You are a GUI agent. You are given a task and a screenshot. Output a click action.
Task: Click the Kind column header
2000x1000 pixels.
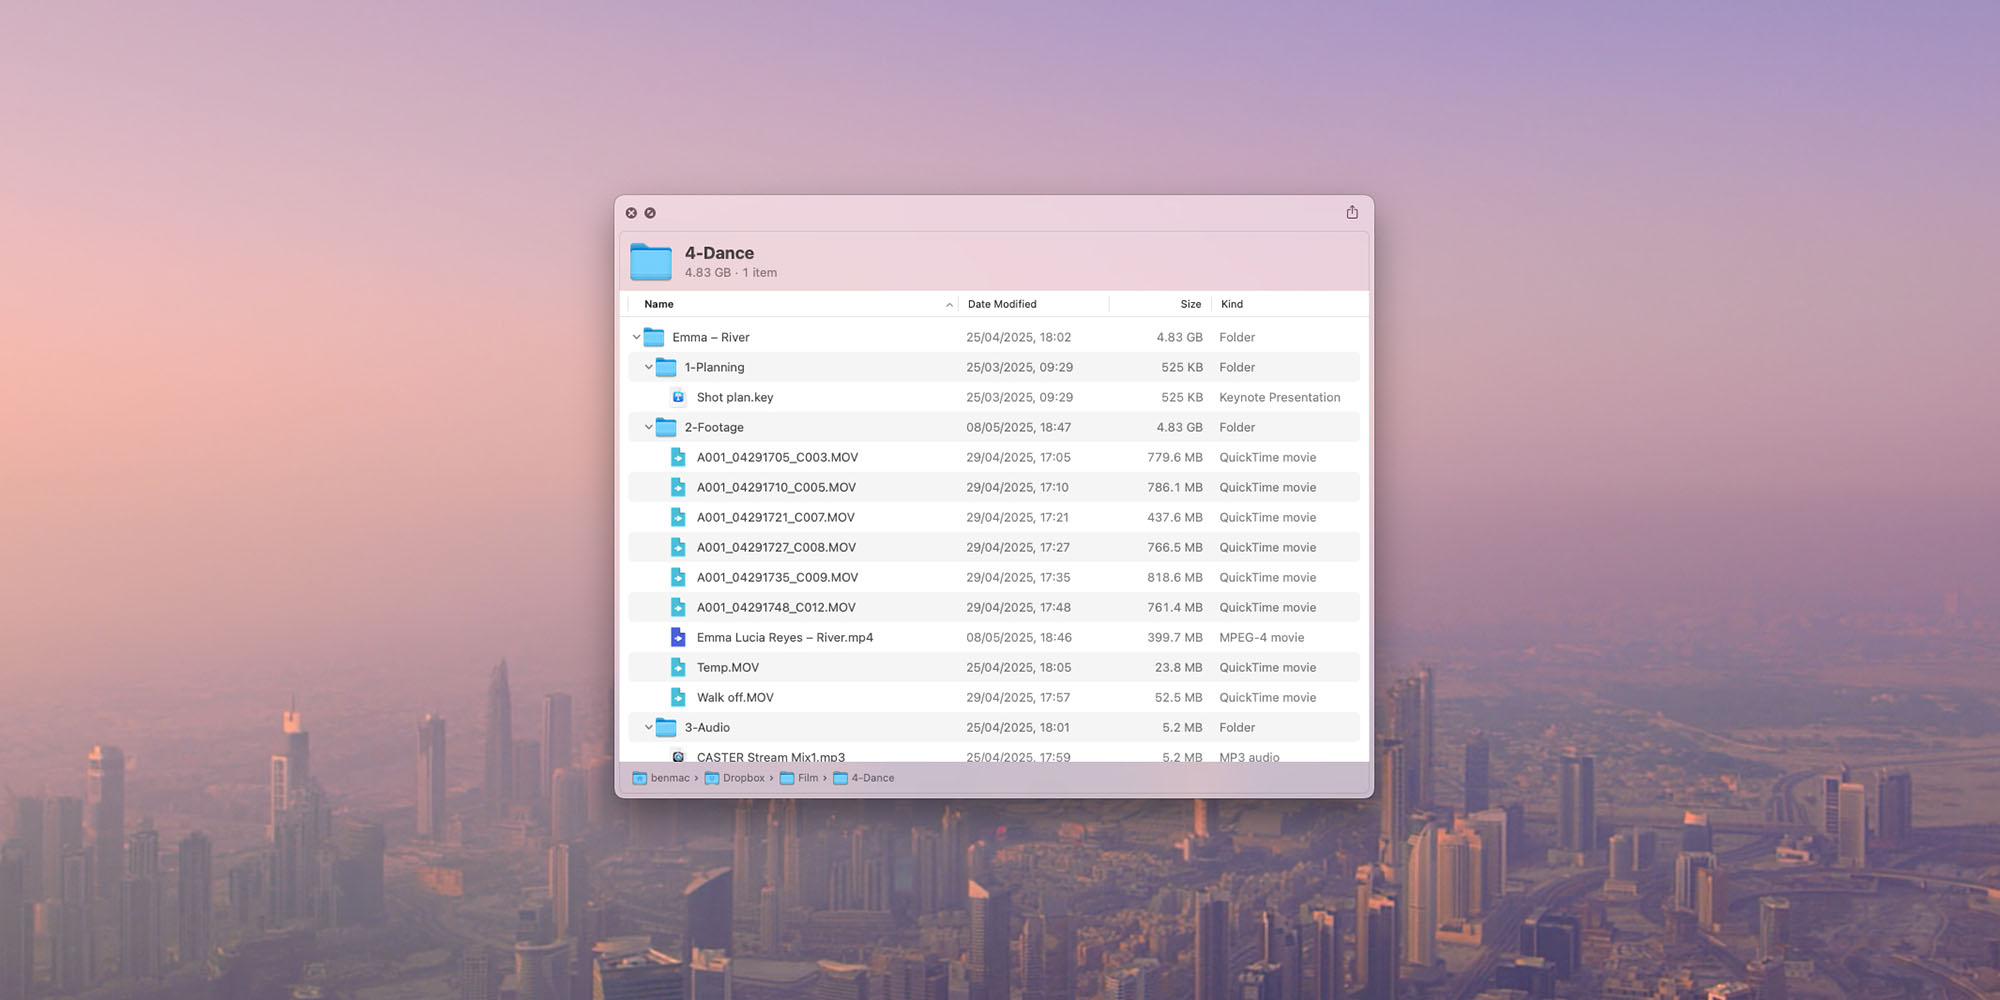pos(1232,304)
